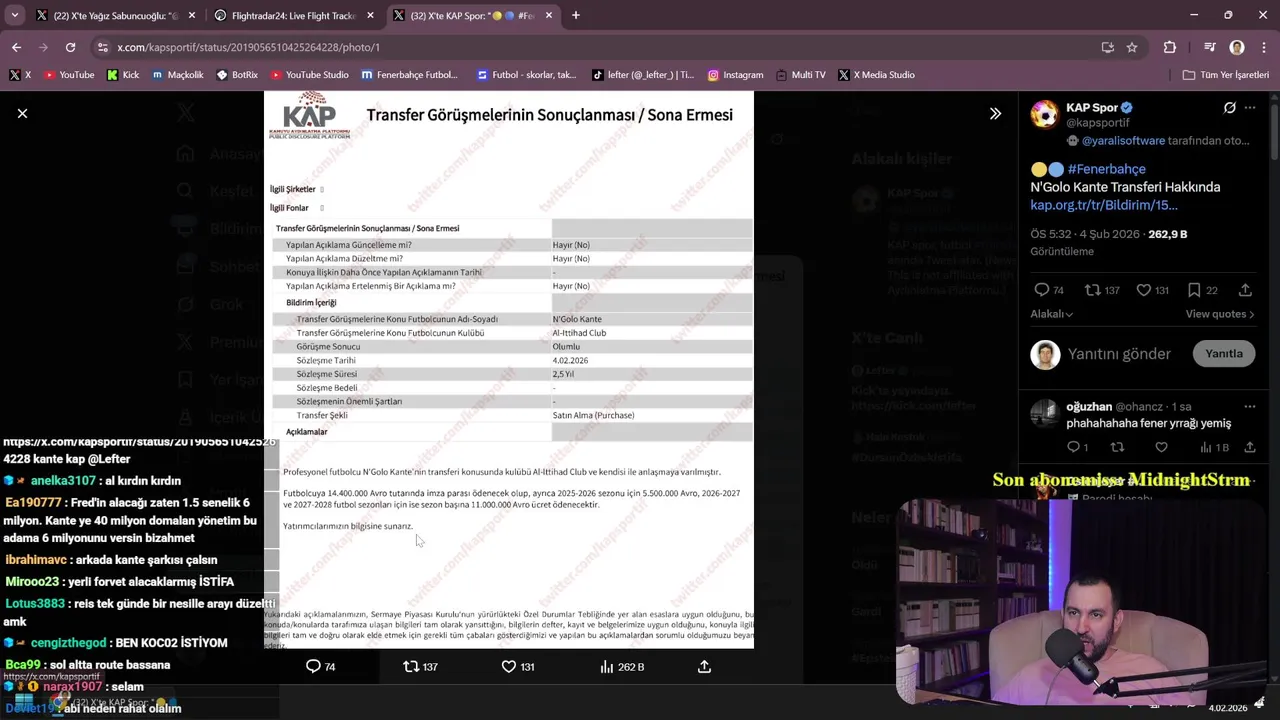
Task: Click the KAP document image
Action: point(508,370)
